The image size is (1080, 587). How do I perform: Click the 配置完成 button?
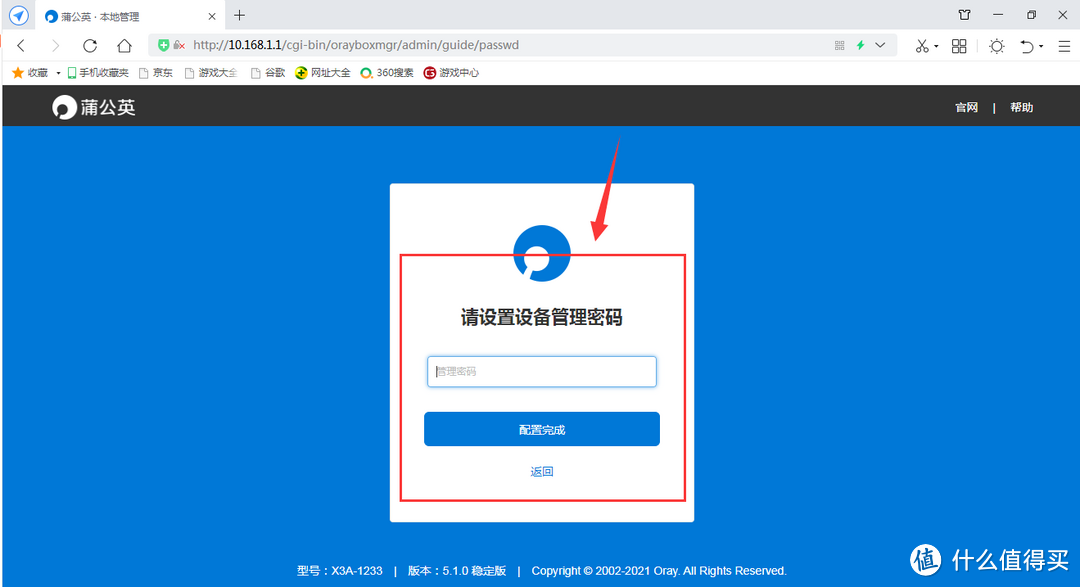(541, 428)
